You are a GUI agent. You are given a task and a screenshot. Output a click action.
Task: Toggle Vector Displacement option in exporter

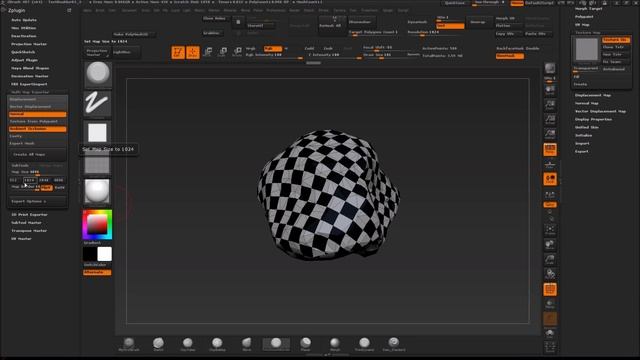(37, 107)
